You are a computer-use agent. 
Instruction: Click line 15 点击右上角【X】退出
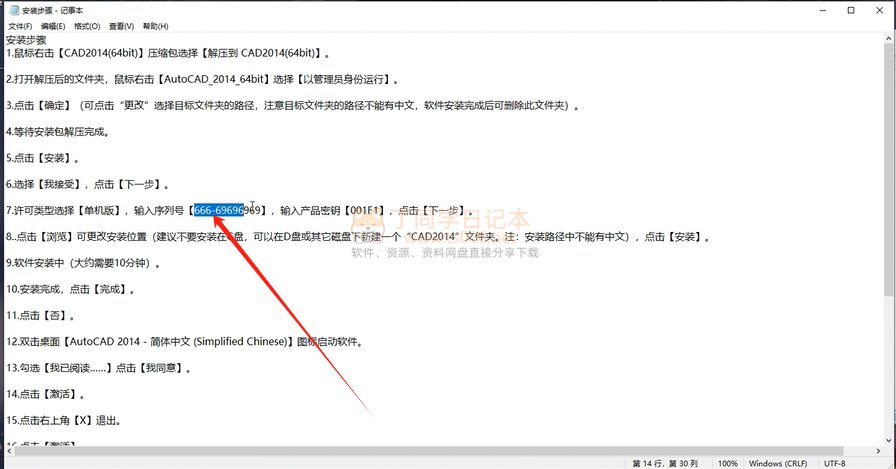[x=63, y=420]
